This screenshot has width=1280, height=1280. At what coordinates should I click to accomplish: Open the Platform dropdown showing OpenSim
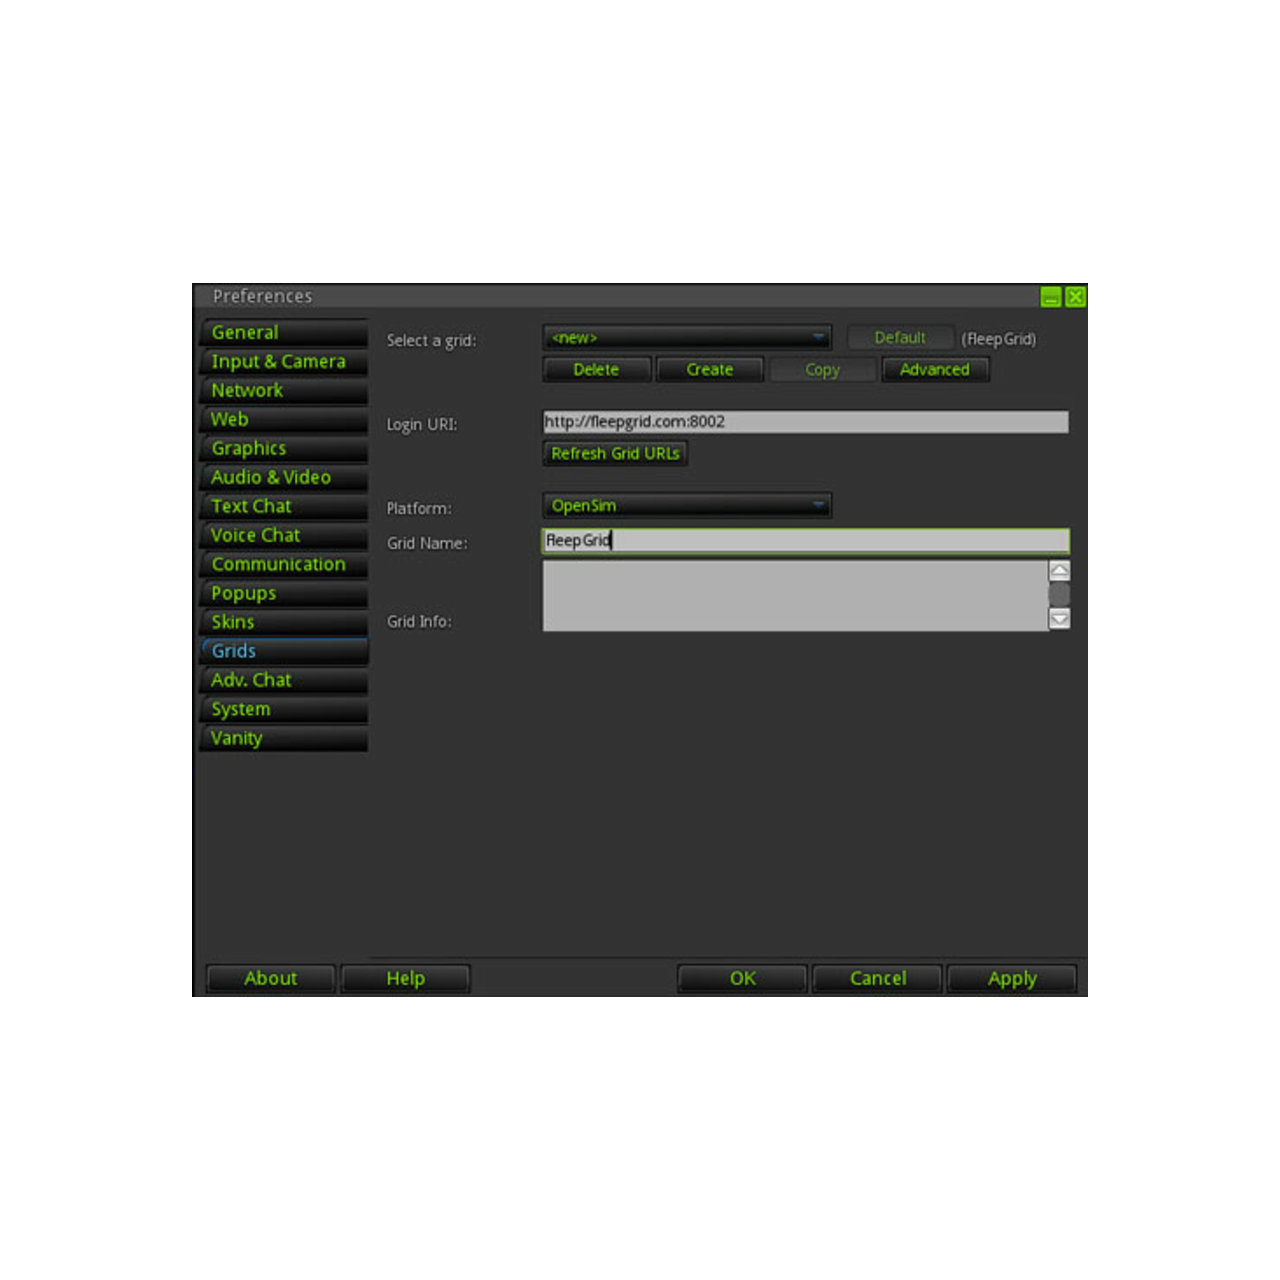click(687, 505)
